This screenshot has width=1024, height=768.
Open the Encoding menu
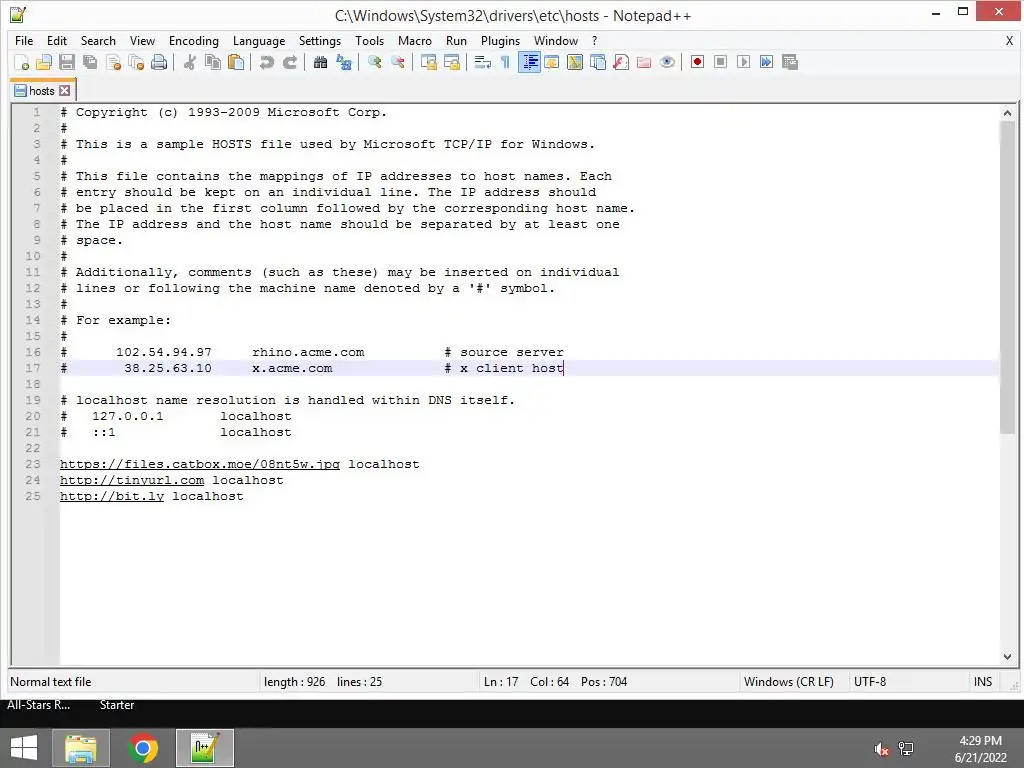point(194,40)
